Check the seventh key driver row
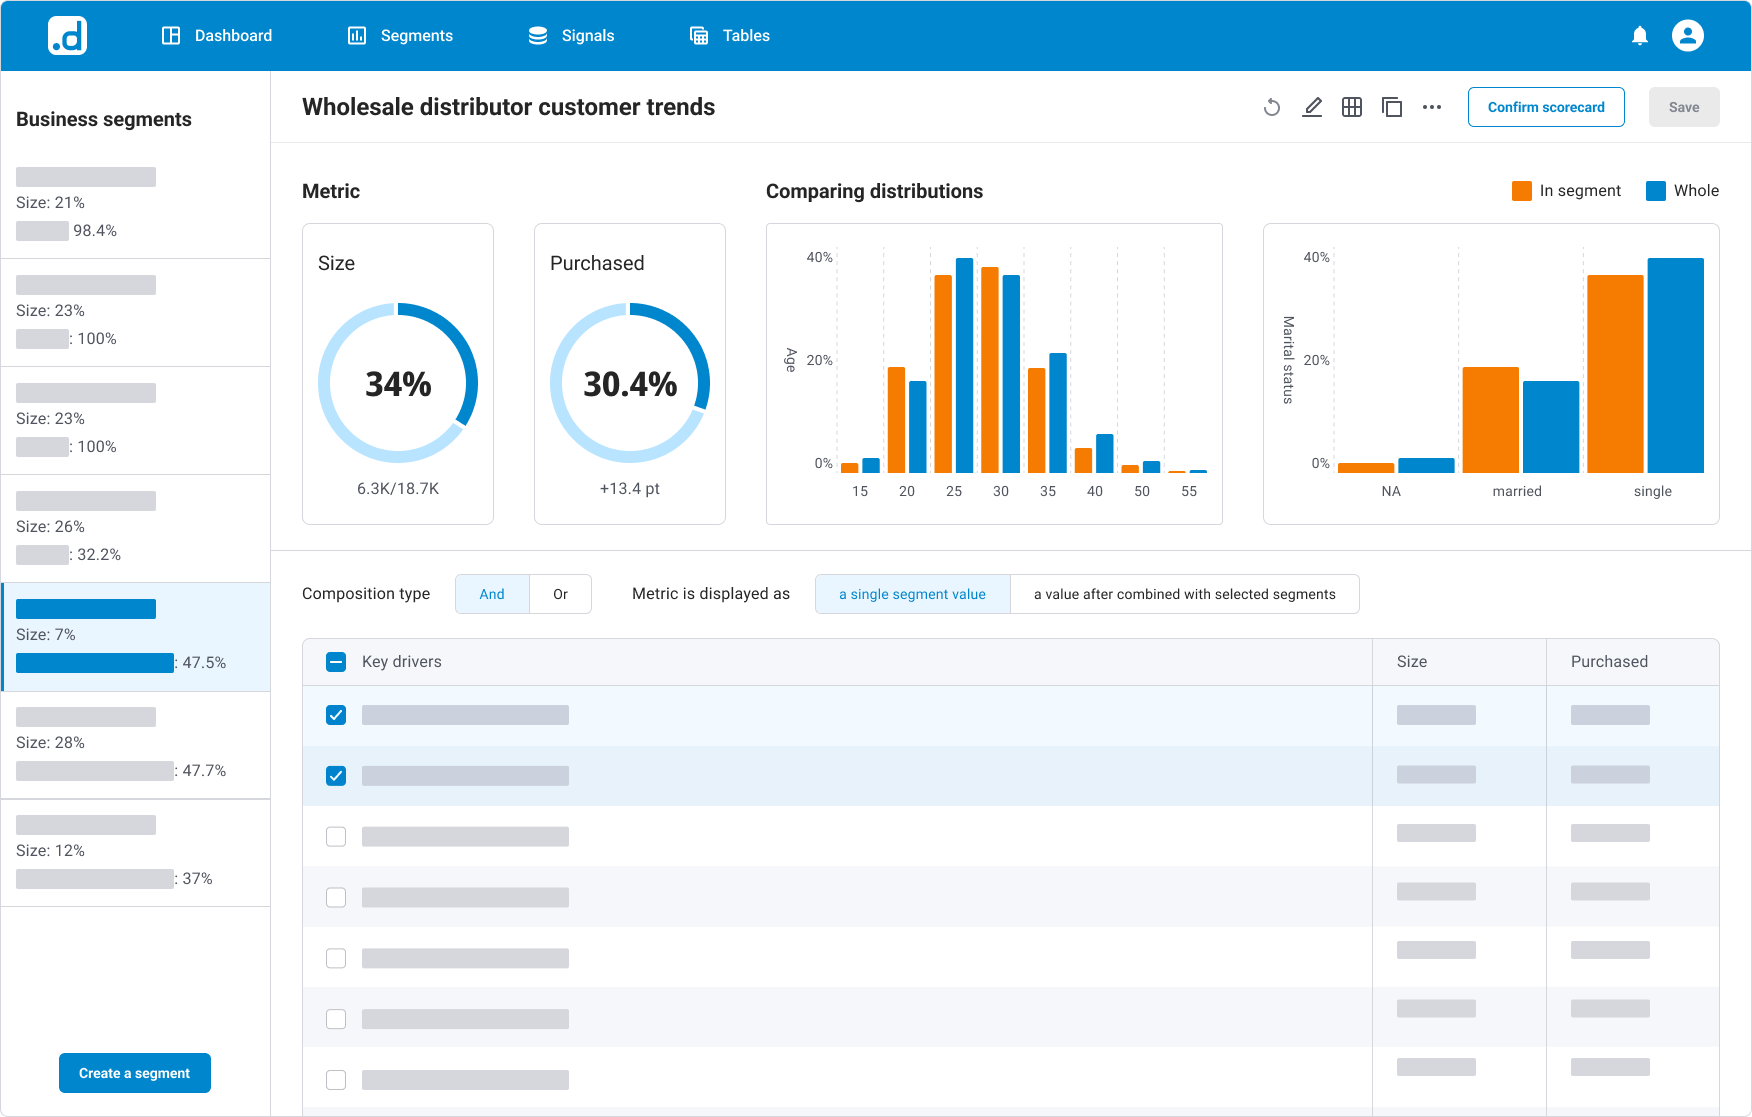1752x1117 pixels. pyautogui.click(x=336, y=1080)
